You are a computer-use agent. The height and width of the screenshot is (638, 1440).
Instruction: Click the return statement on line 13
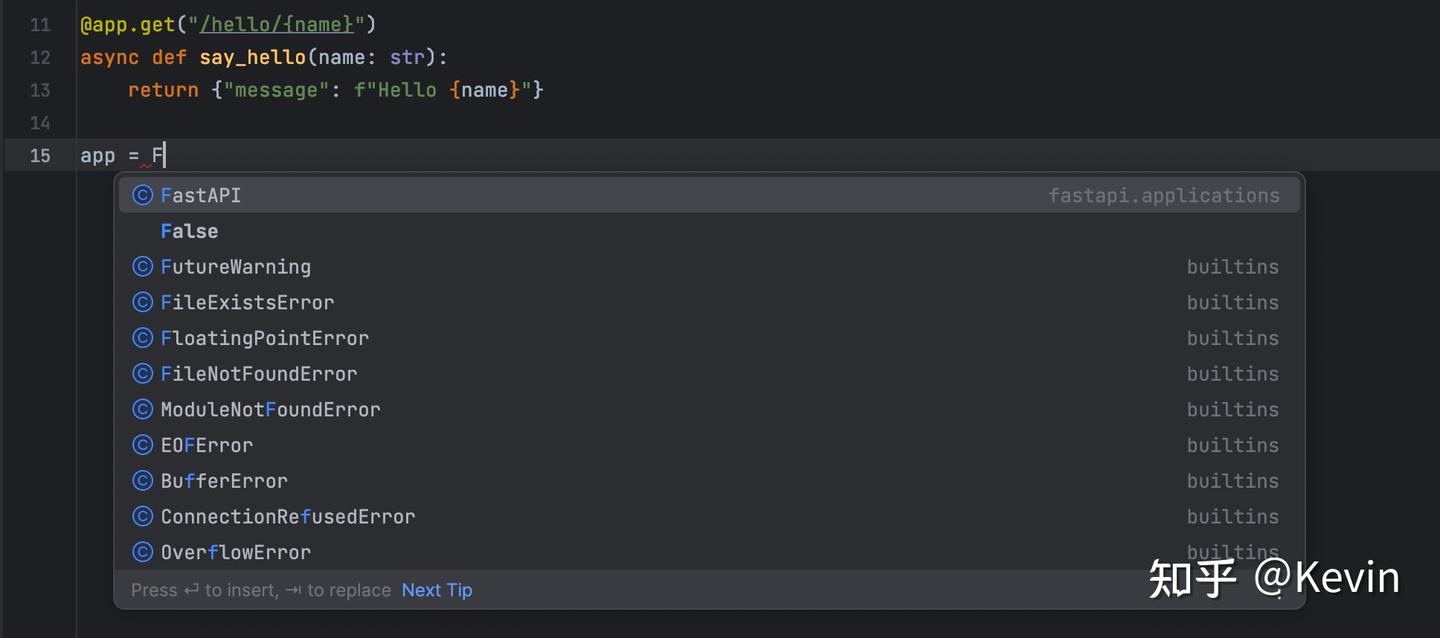click(x=163, y=90)
